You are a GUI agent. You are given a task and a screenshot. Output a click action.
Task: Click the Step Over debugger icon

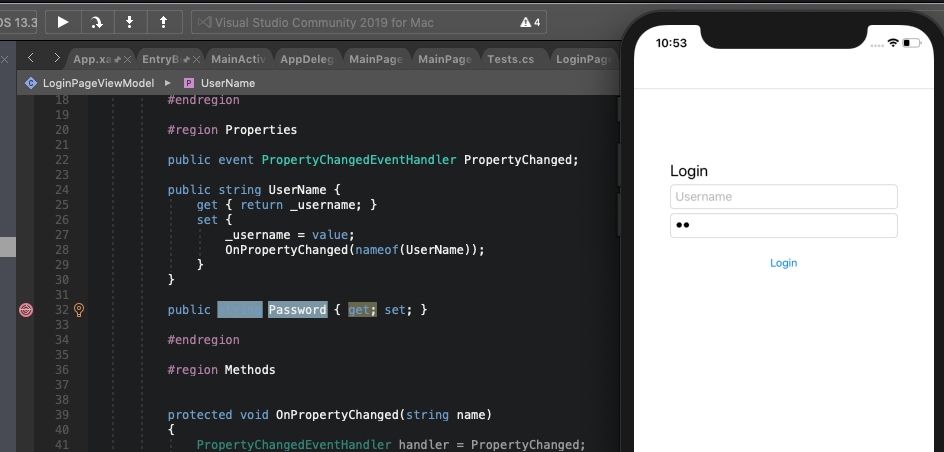(x=96, y=23)
